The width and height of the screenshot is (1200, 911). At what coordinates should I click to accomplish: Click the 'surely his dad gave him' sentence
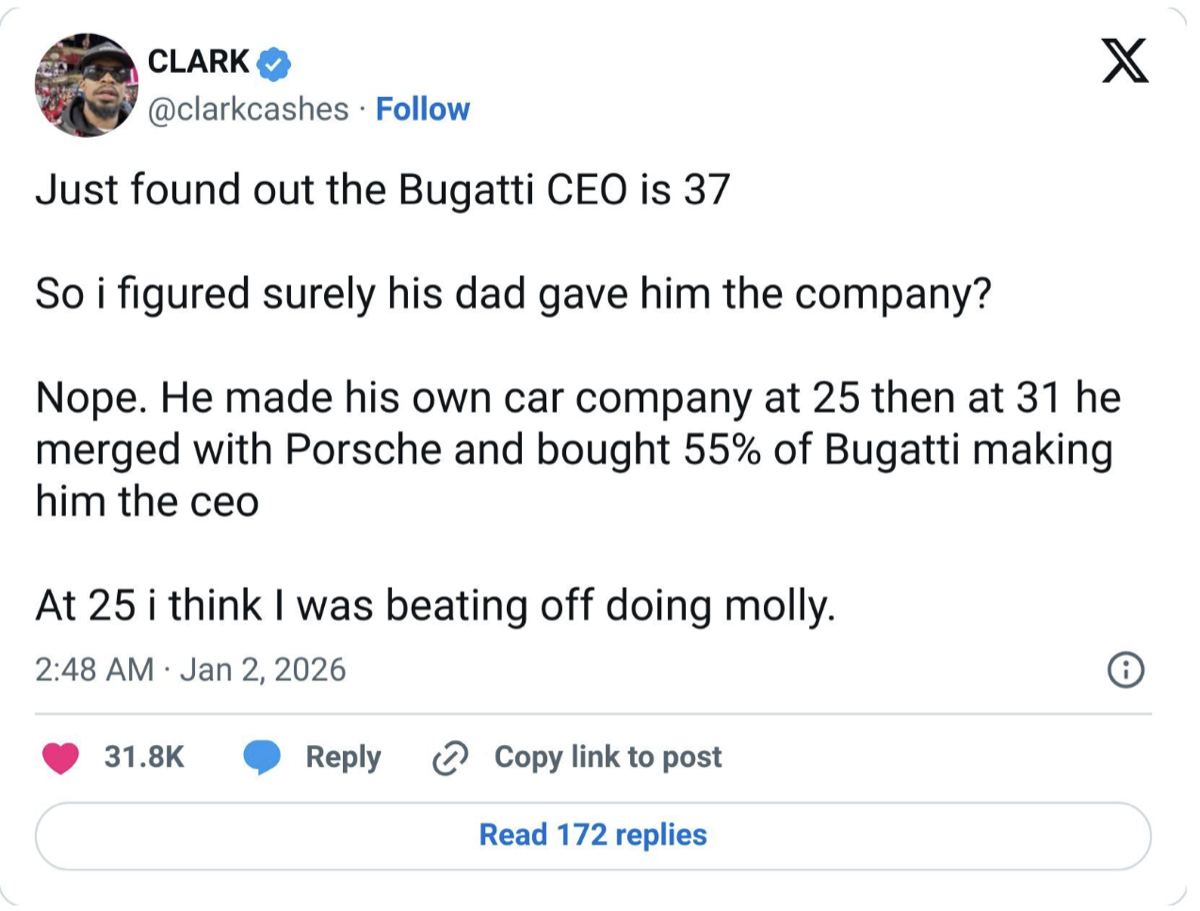tap(511, 294)
